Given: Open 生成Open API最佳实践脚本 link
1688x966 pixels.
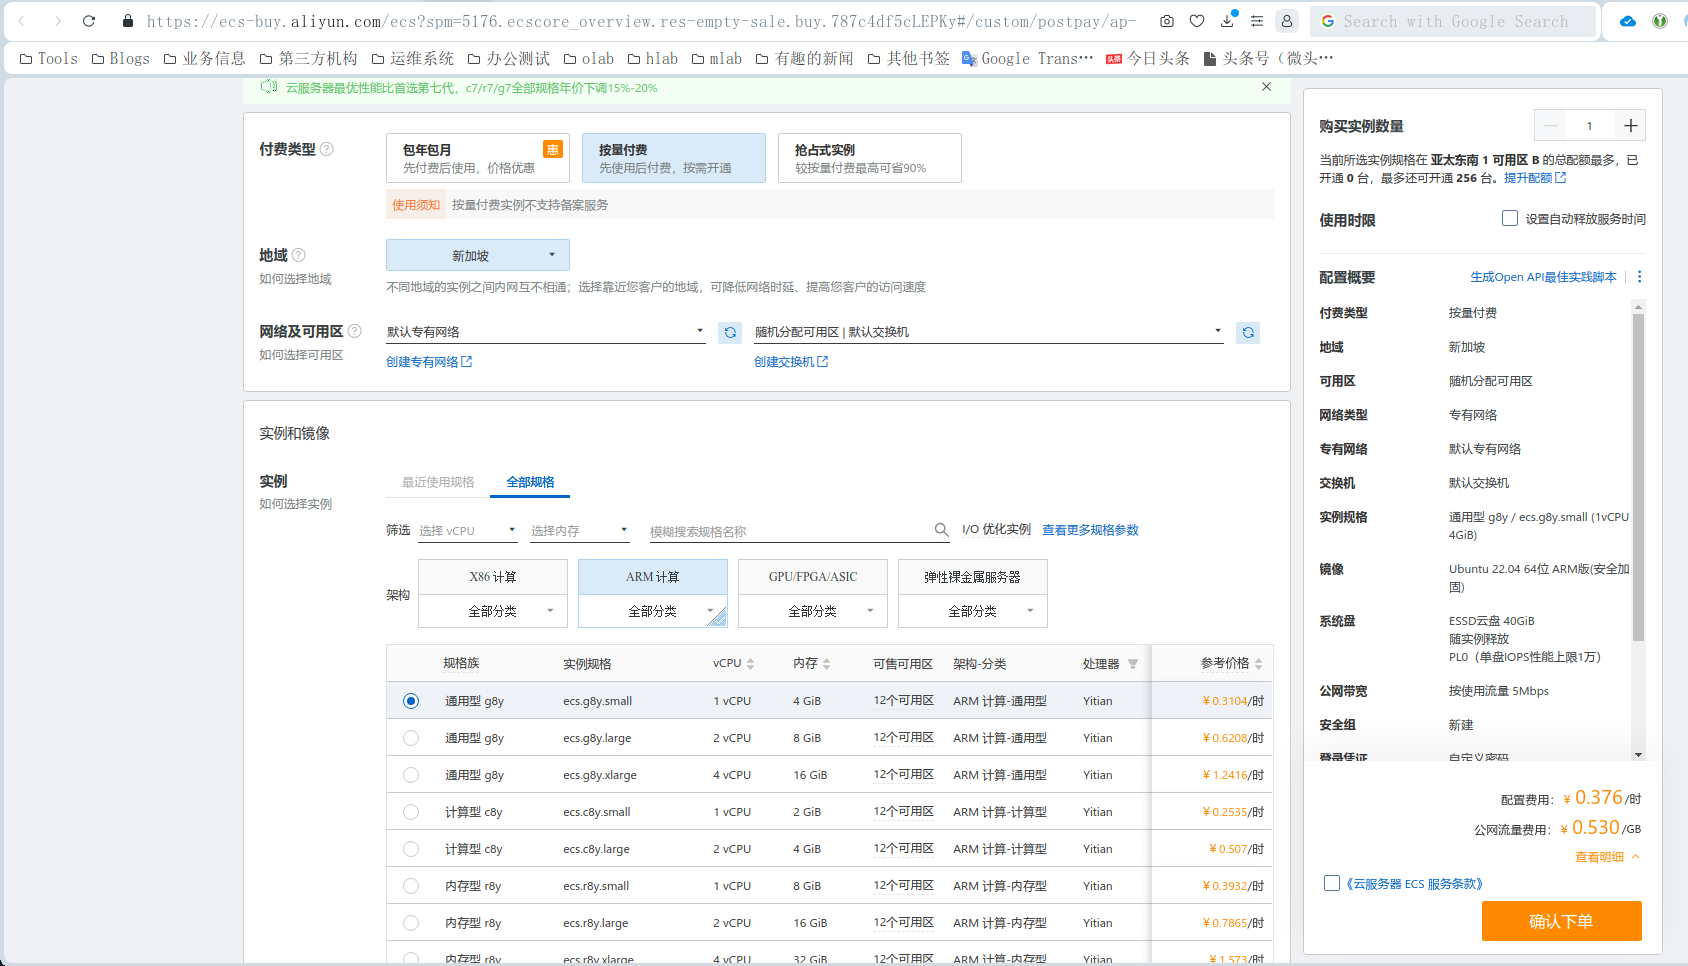Looking at the screenshot, I should pyautogui.click(x=1543, y=277).
